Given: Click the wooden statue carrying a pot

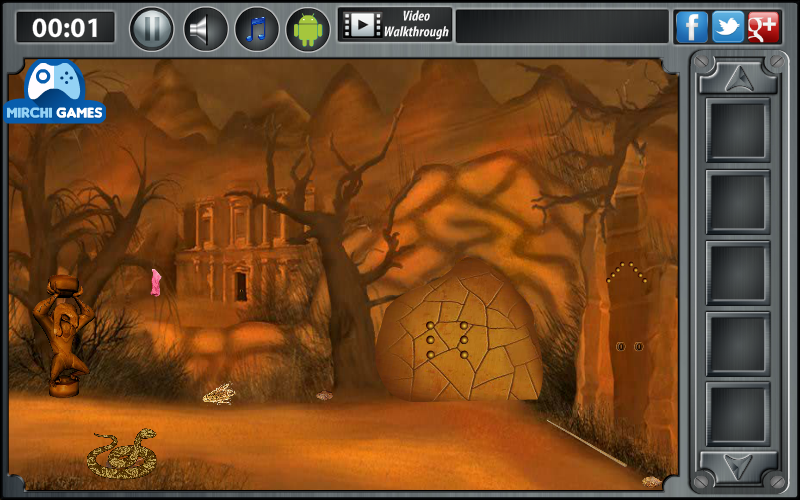Looking at the screenshot, I should [64, 335].
